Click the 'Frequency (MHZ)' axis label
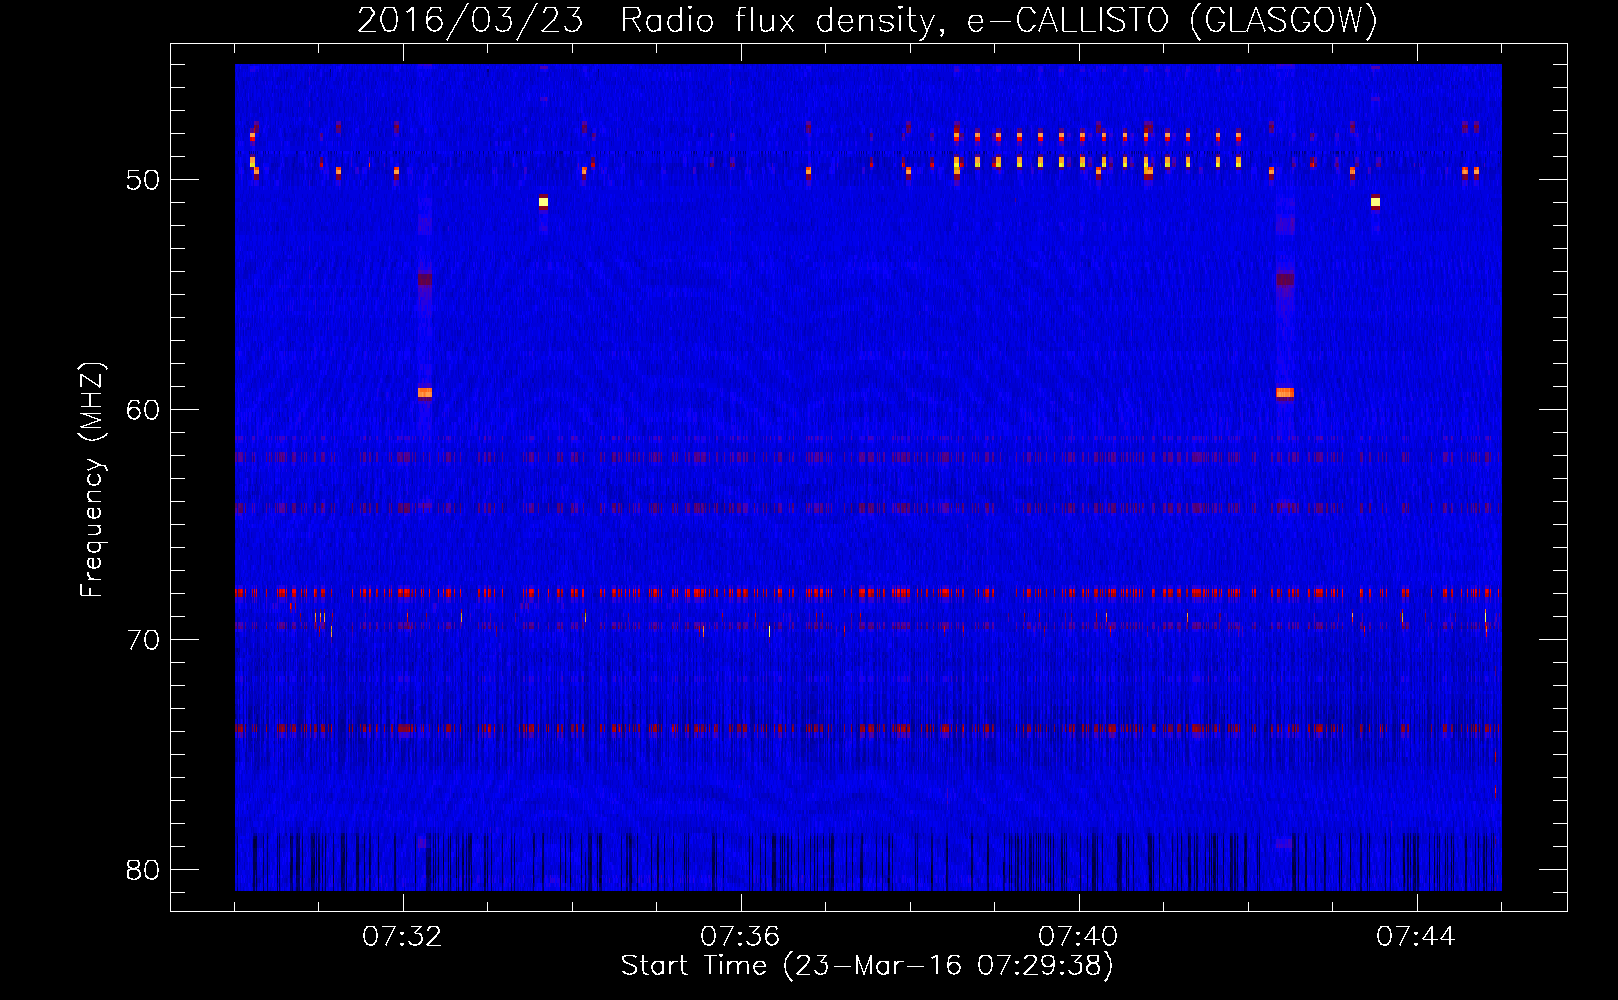The image size is (1618, 1000). point(91,480)
